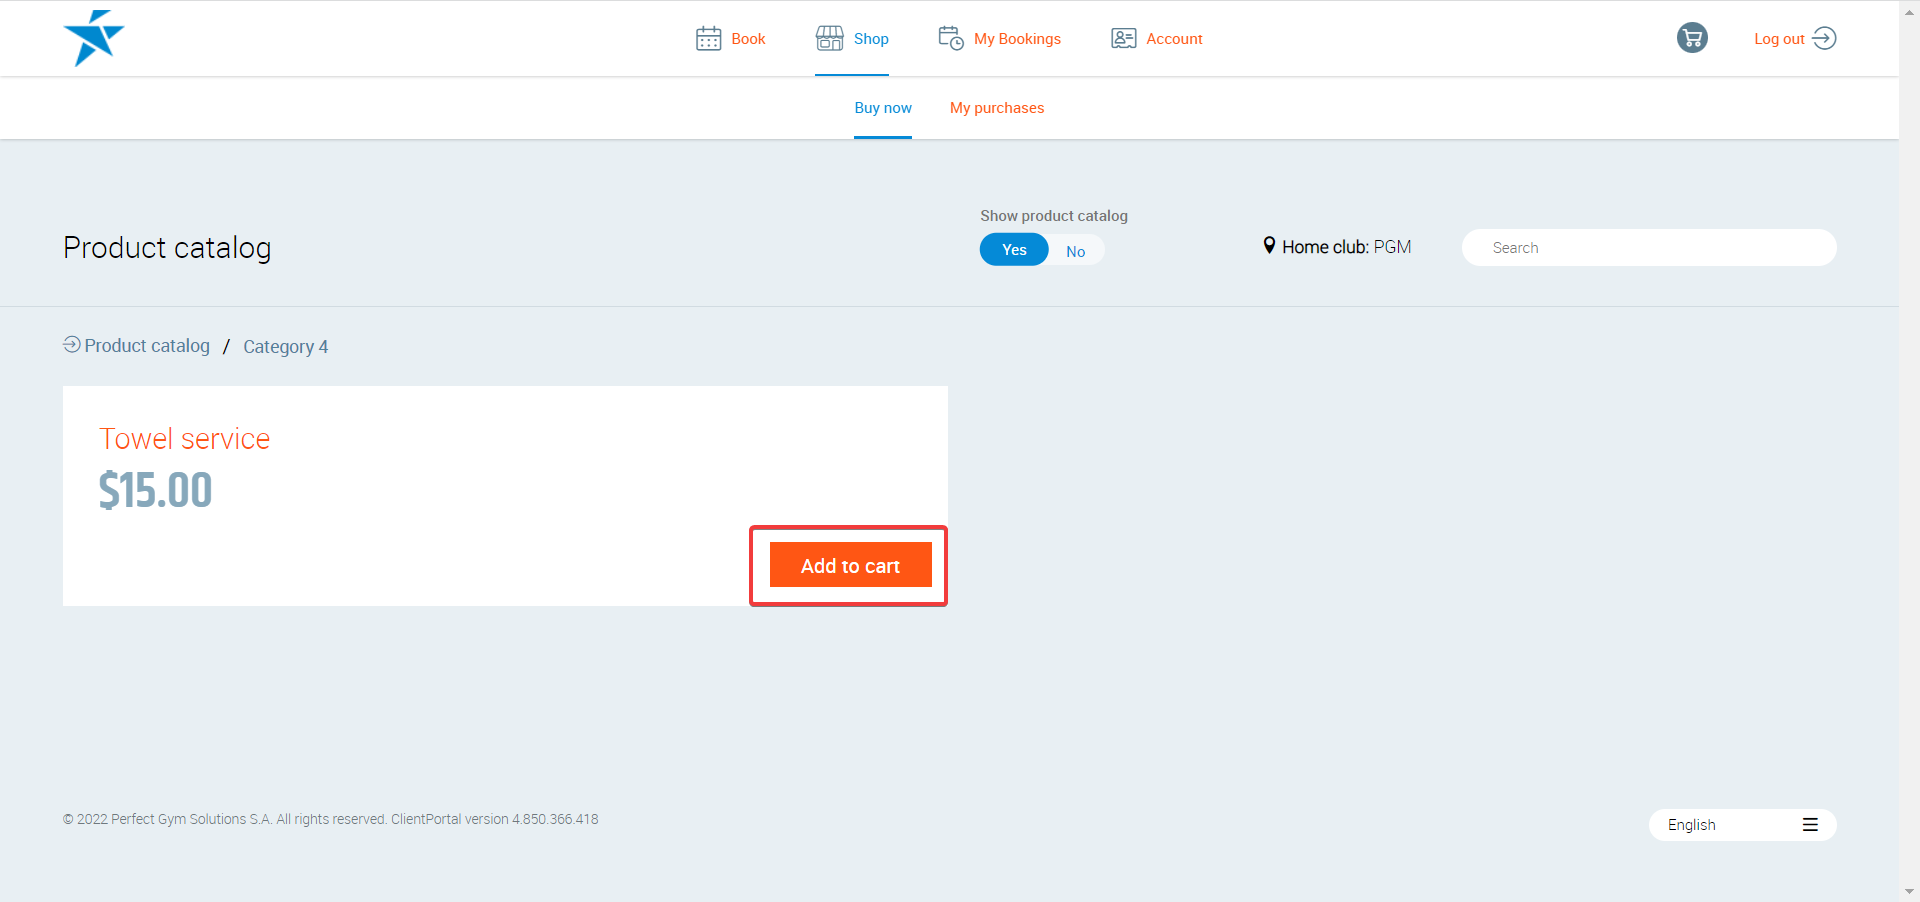The image size is (1920, 902).
Task: Set Show product catalog to No
Action: pos(1075,251)
